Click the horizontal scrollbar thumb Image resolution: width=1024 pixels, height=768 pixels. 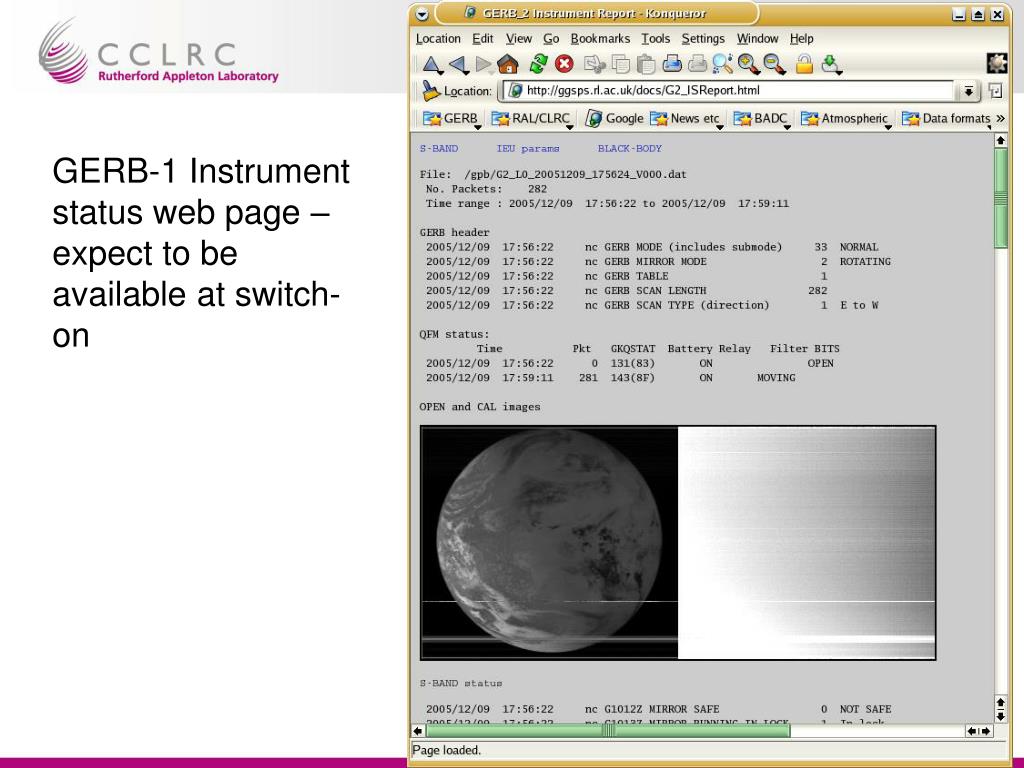[607, 731]
